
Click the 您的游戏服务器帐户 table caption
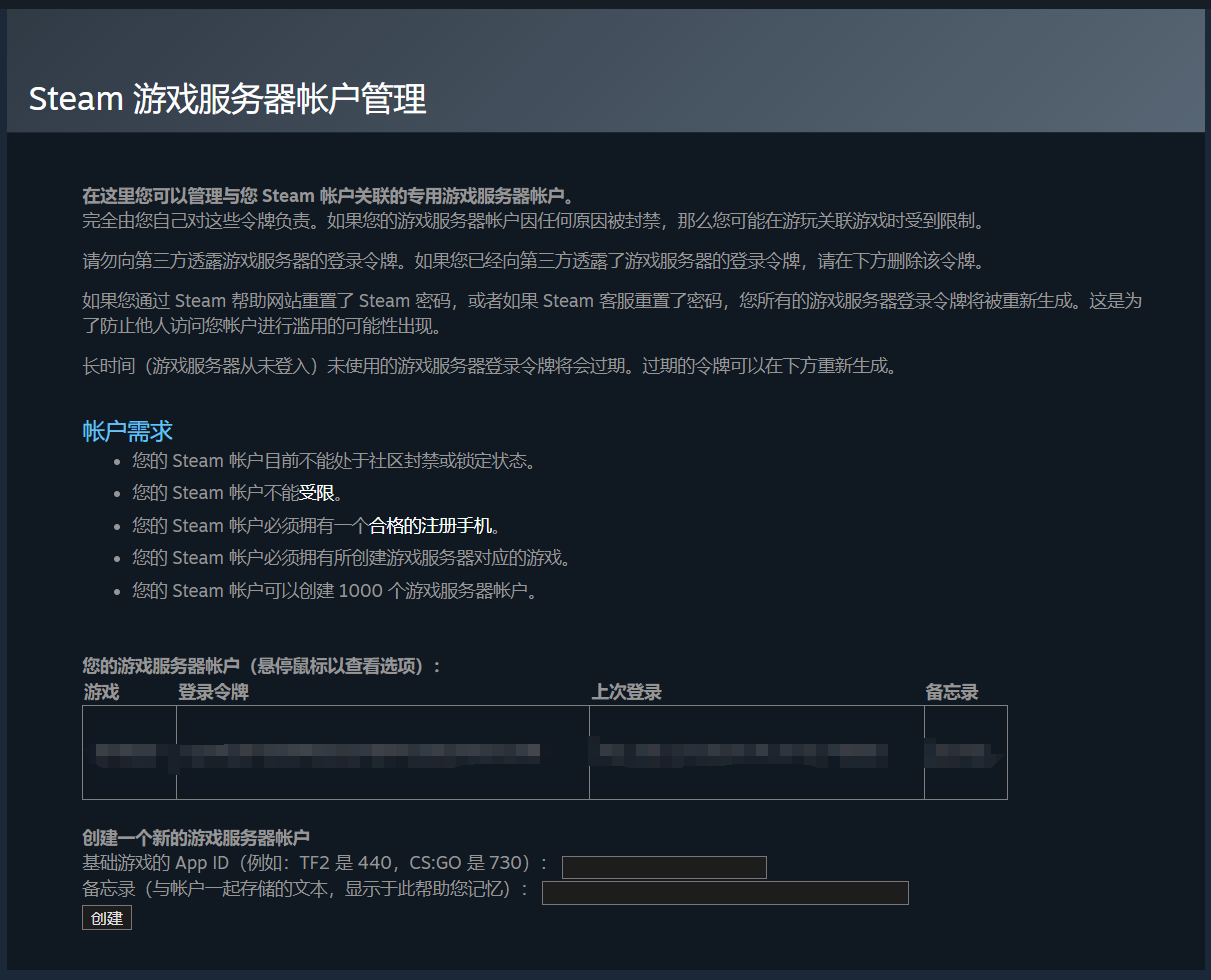pyautogui.click(x=261, y=666)
